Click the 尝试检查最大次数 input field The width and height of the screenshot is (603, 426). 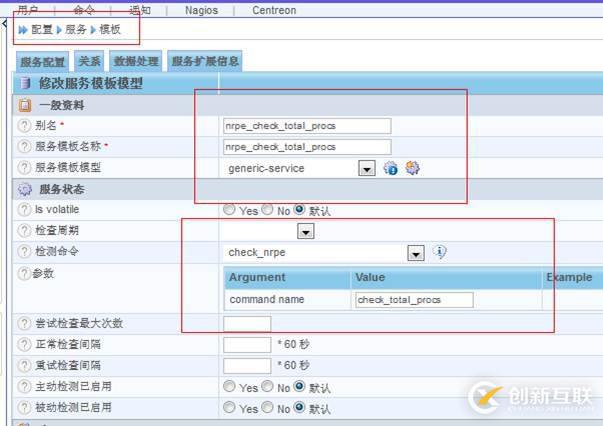247,324
